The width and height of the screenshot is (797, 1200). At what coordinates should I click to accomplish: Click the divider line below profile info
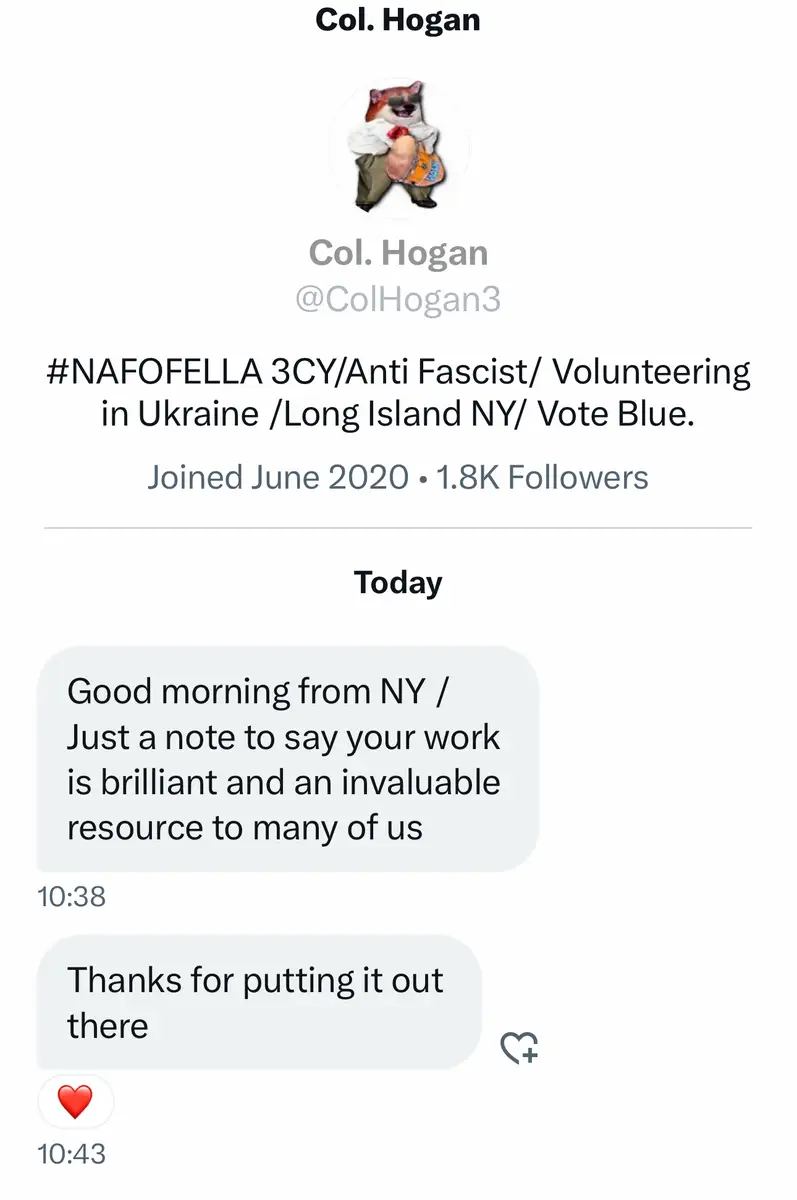pyautogui.click(x=398, y=527)
